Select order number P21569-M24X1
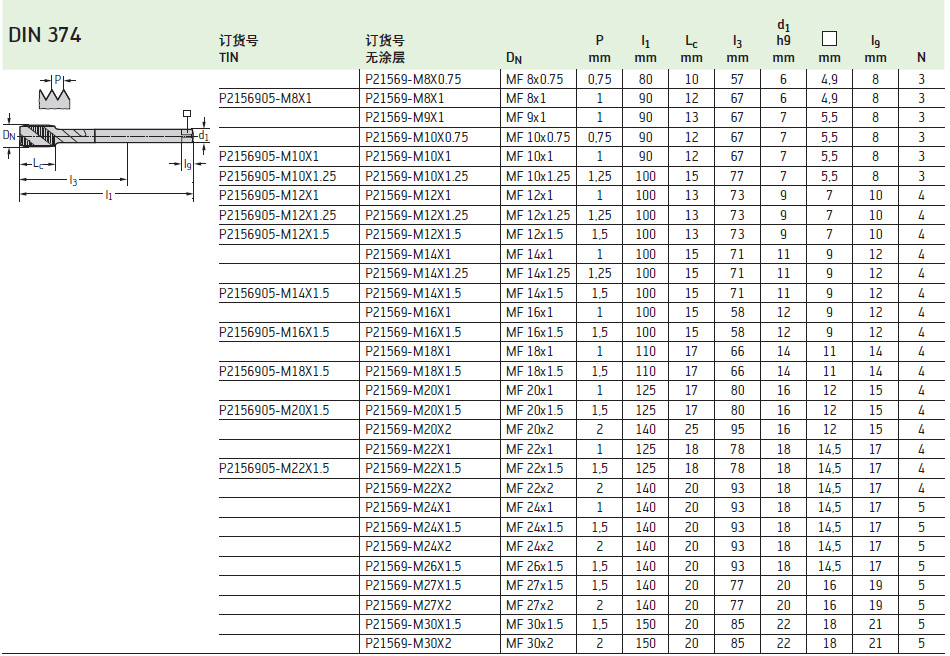Viewport: 950px width, 656px height. pyautogui.click(x=408, y=508)
